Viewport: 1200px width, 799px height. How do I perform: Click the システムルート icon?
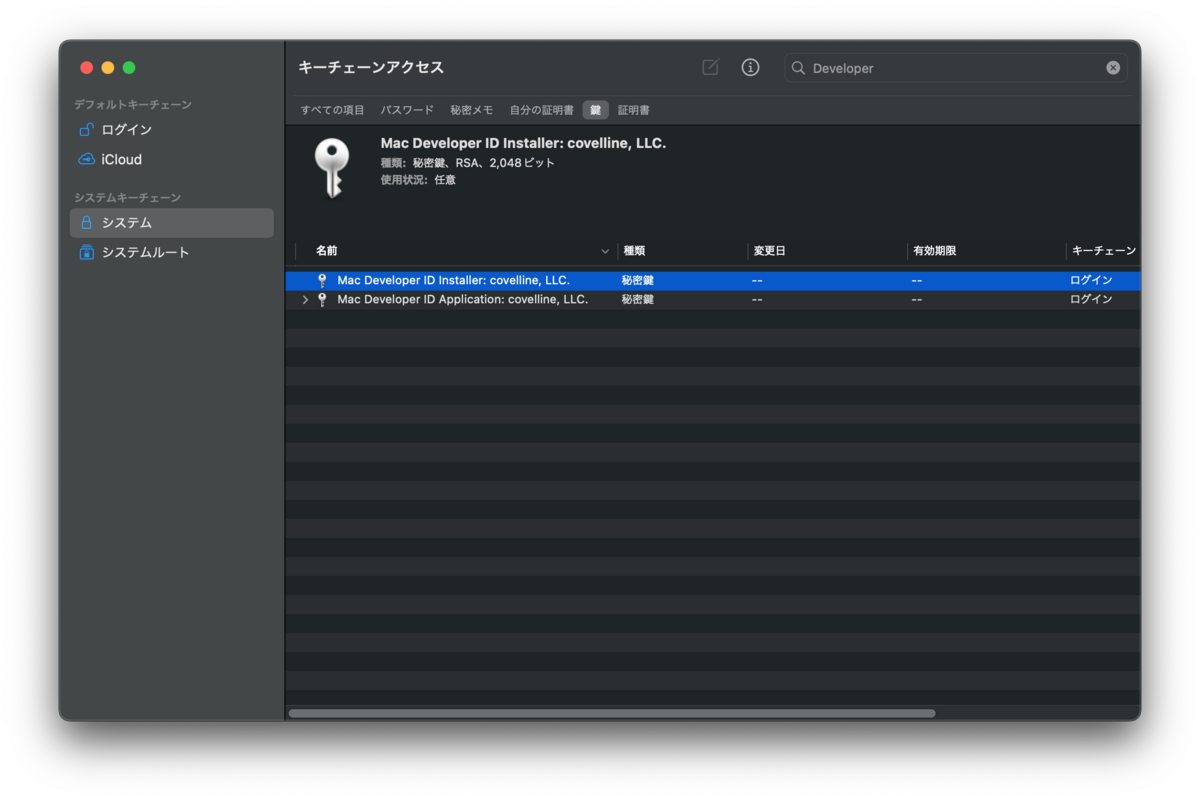coord(86,253)
